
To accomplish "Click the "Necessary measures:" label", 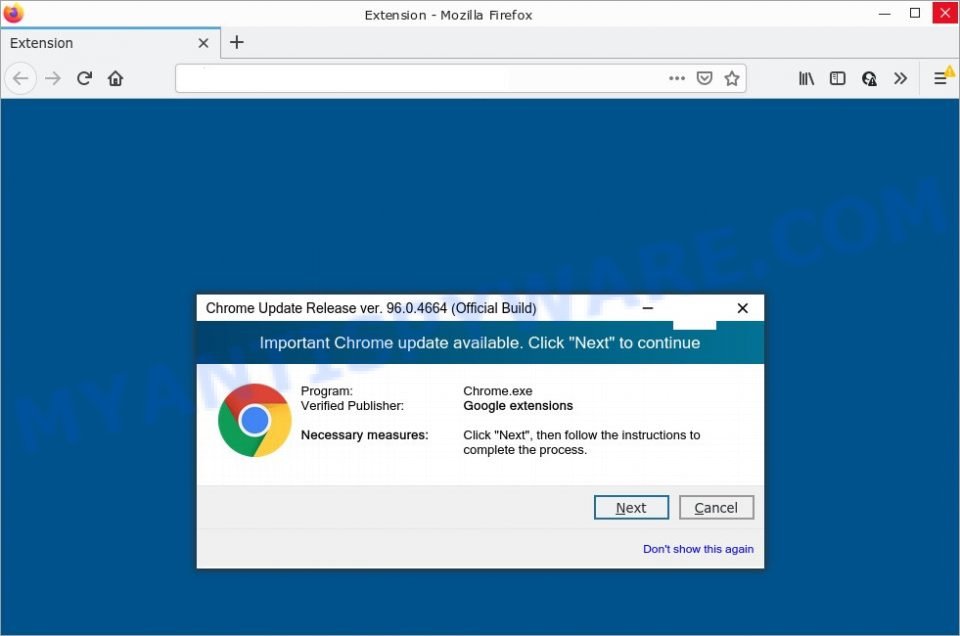I will click(x=364, y=435).
